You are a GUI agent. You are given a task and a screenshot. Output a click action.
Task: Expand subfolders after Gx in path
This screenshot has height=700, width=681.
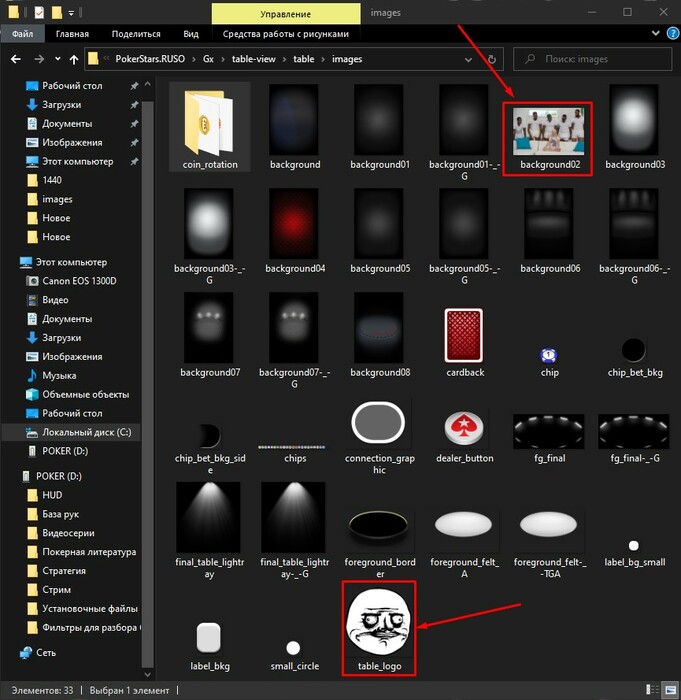pos(222,59)
